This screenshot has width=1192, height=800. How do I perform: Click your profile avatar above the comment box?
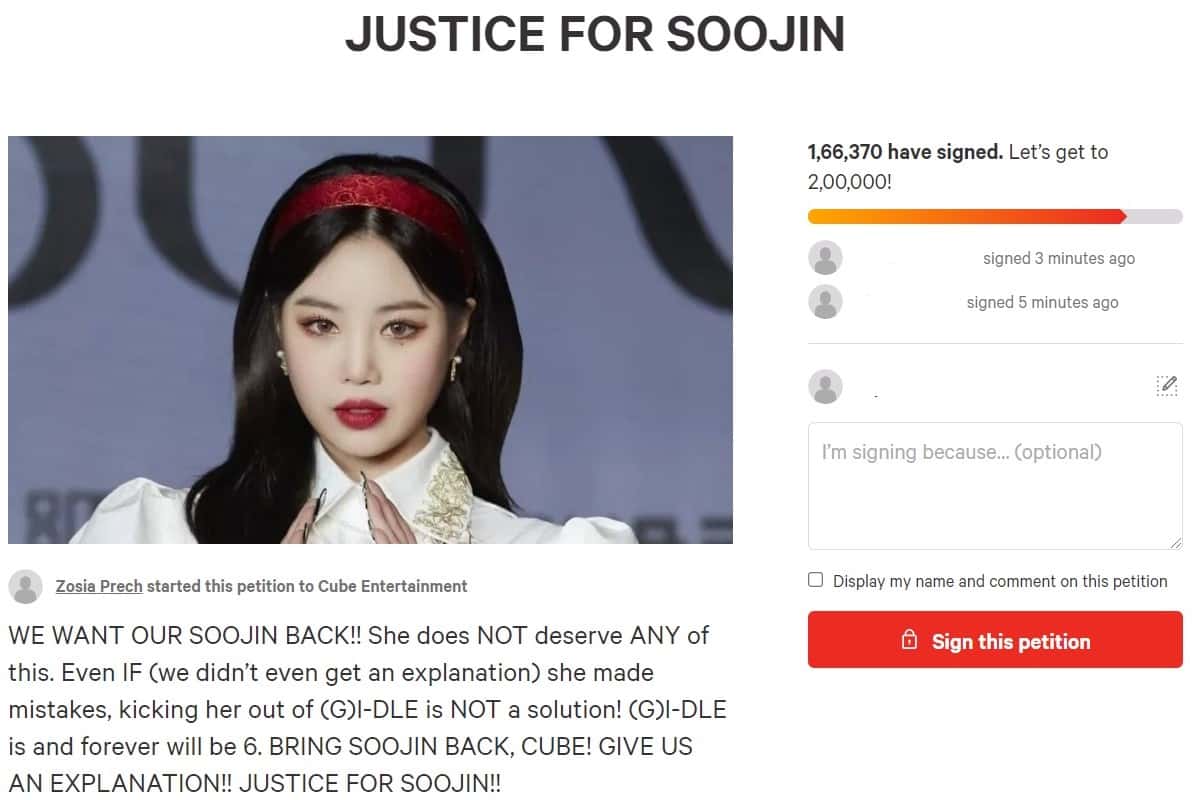825,387
